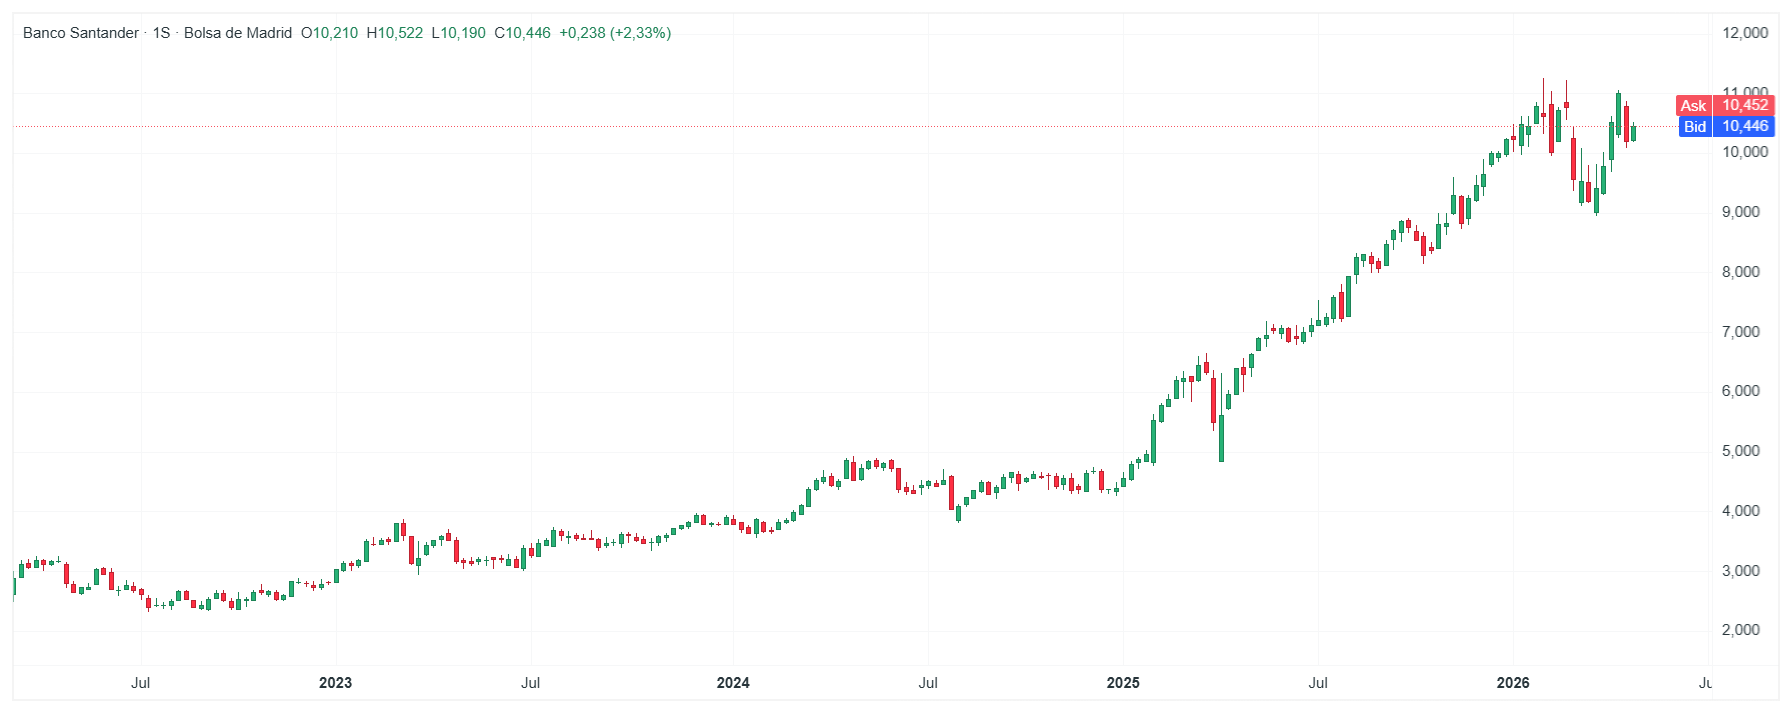Click the 2024 label on time axis
This screenshot has height=713, width=1792.
[x=733, y=683]
